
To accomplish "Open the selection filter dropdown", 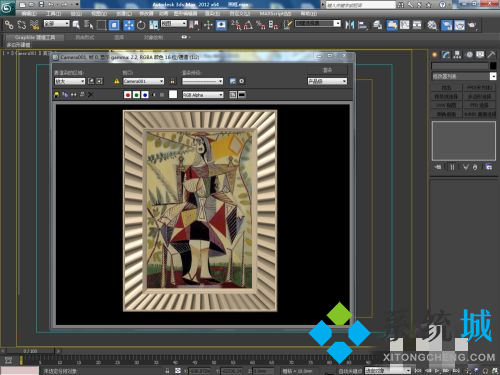I will pos(57,24).
